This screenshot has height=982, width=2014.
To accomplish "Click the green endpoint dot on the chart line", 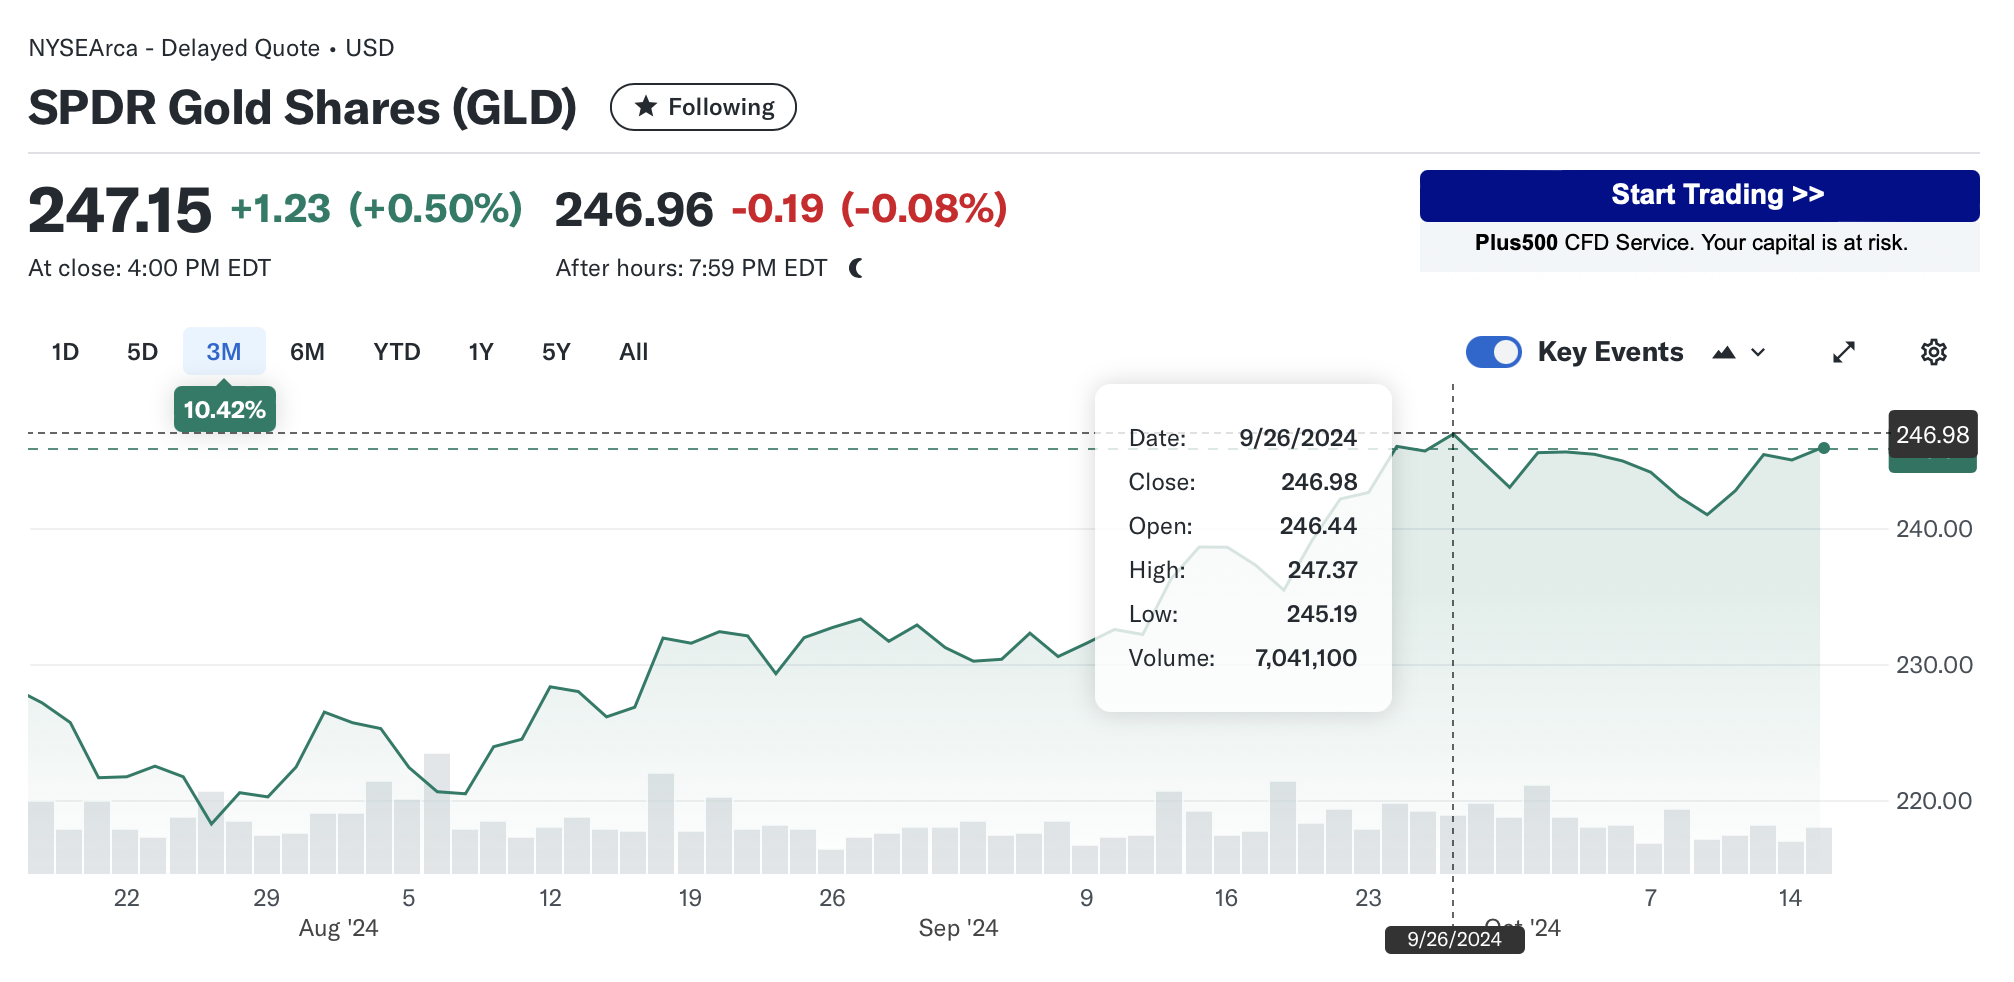I will point(1824,448).
